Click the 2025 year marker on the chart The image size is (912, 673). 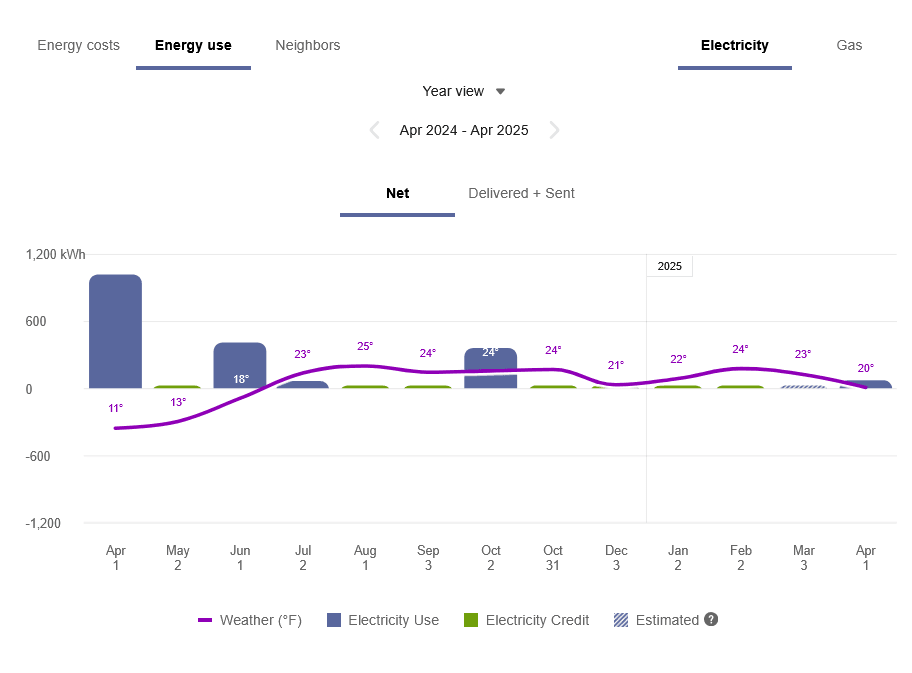[x=670, y=265]
